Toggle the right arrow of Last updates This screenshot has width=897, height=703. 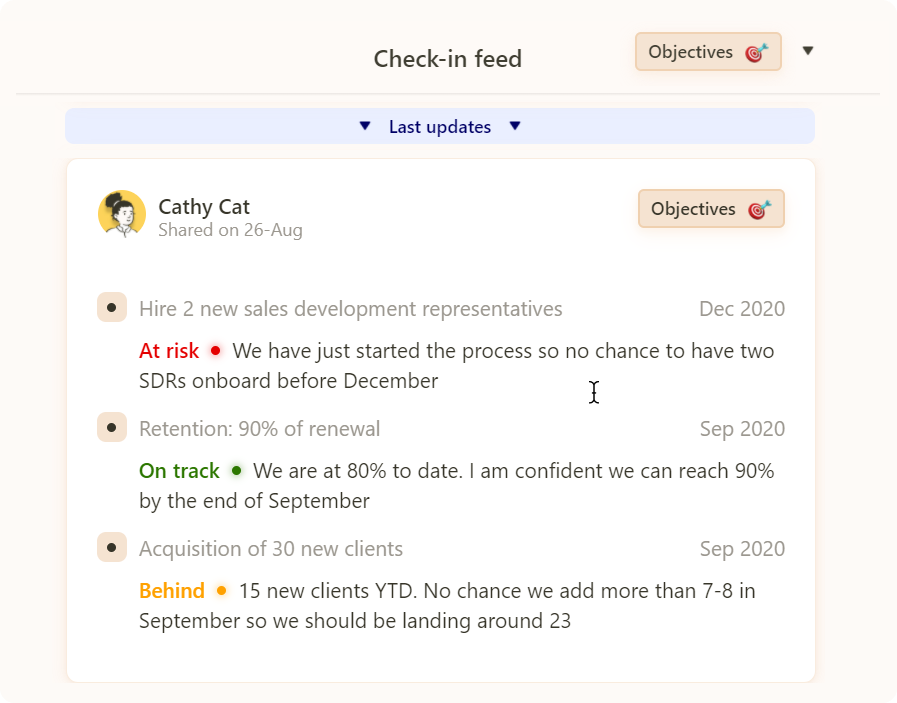click(x=515, y=126)
